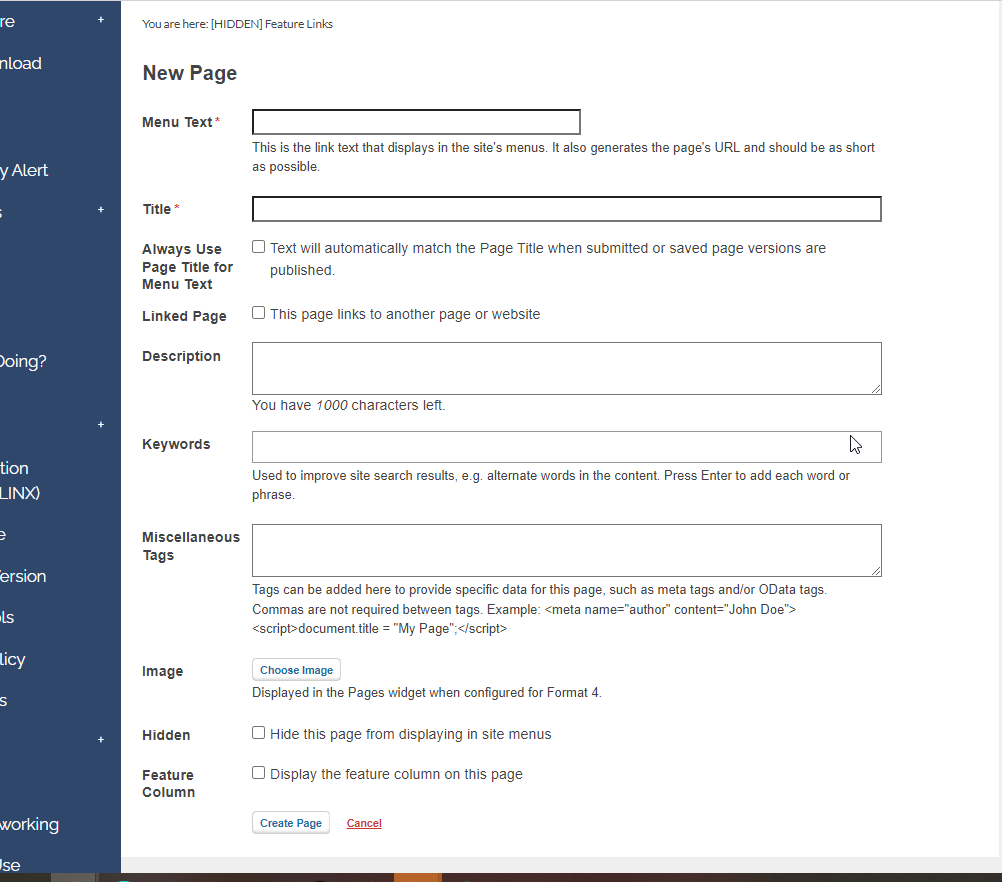1002x882 pixels.
Task: Click the 'Feature Column' field label
Action: coord(169,784)
